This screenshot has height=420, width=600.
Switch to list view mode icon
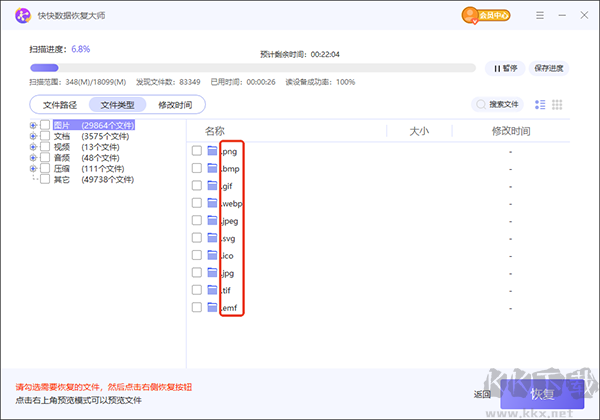click(x=541, y=104)
